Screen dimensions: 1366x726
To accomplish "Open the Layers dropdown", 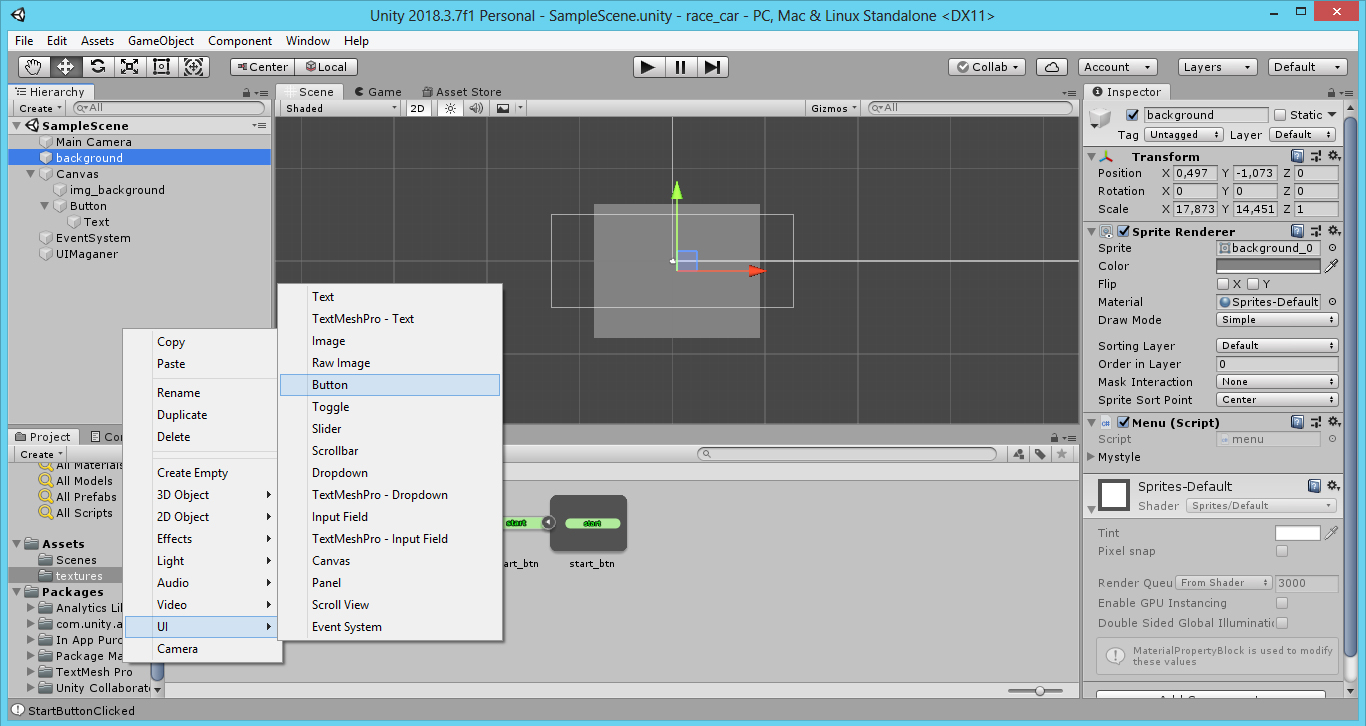I will (1217, 67).
